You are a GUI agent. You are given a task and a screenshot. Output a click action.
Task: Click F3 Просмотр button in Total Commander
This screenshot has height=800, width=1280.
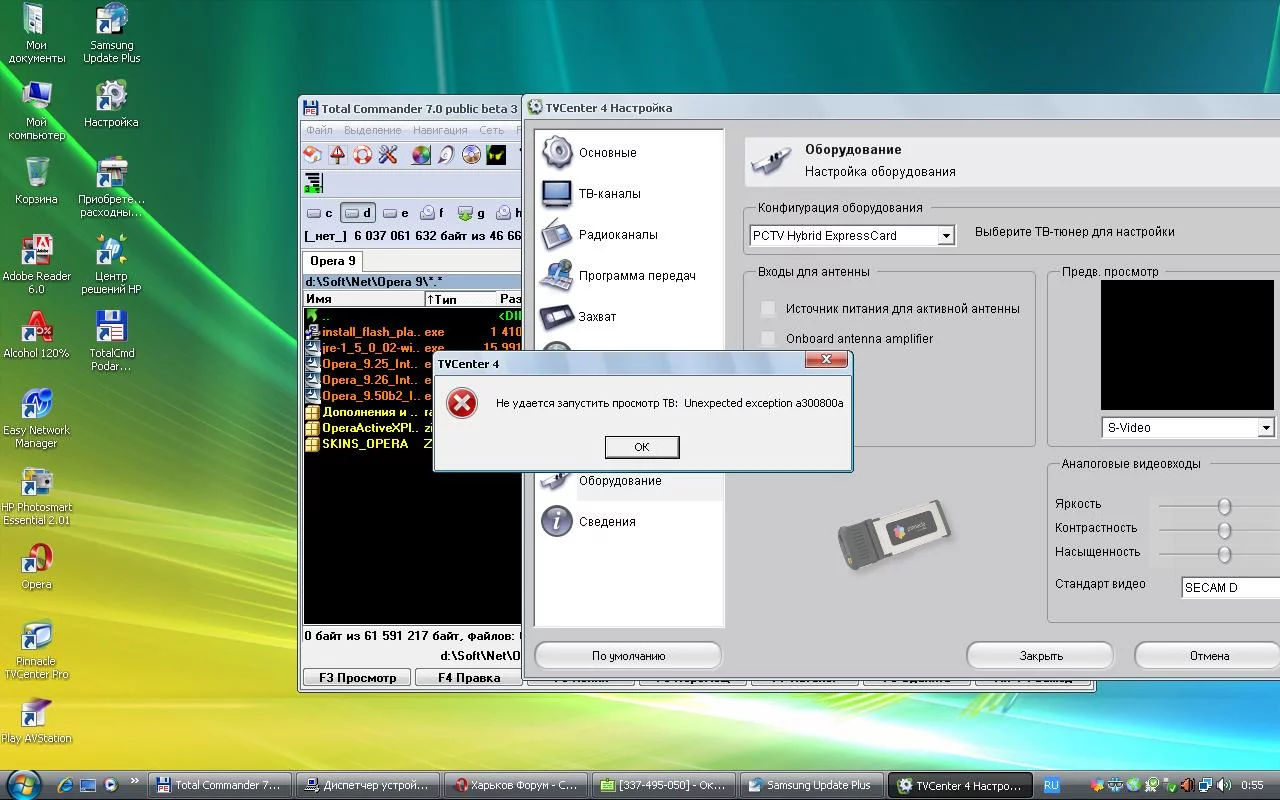(x=357, y=678)
